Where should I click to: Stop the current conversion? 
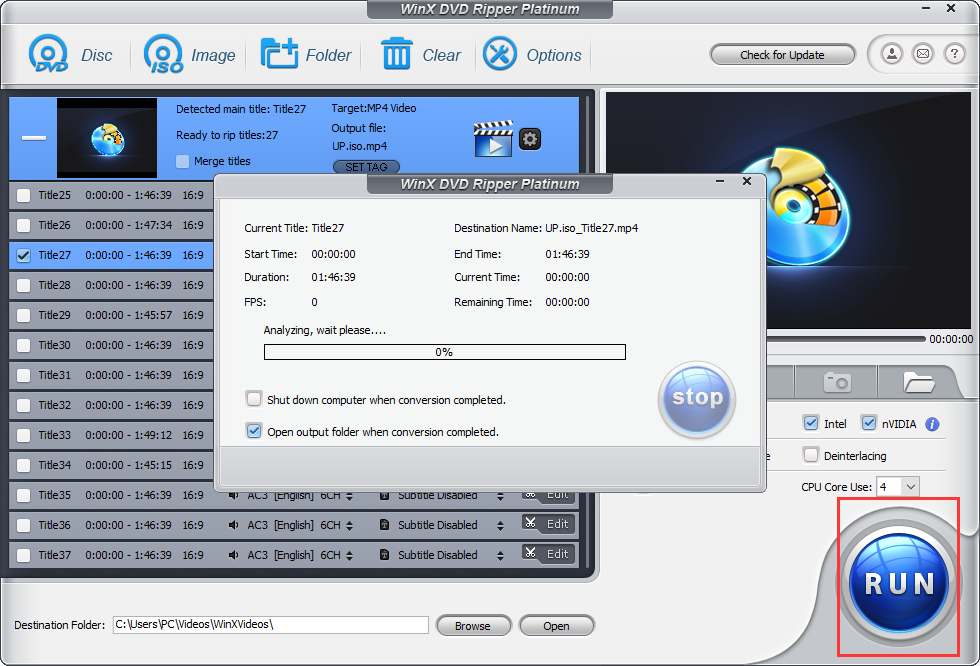[x=697, y=399]
